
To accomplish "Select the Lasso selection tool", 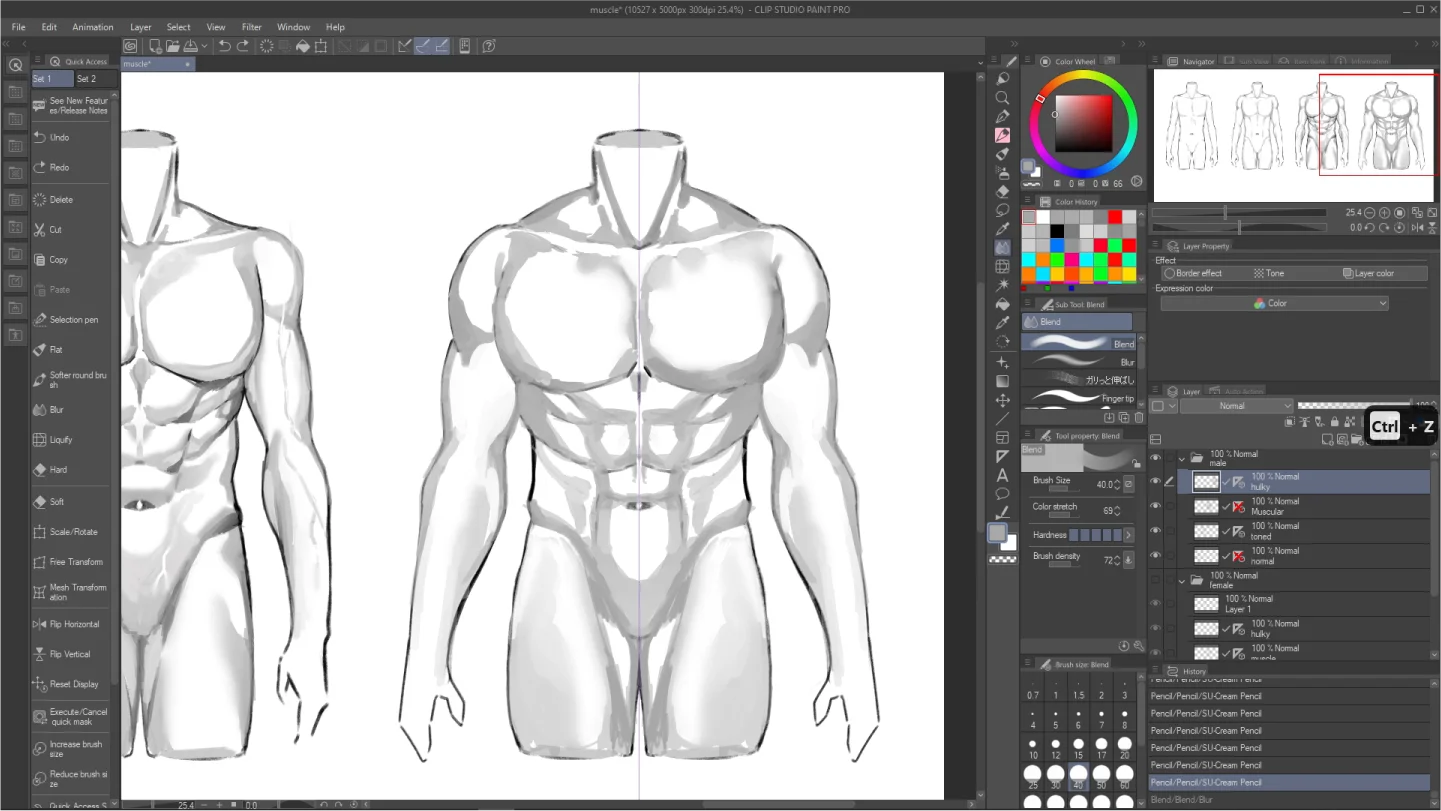I will pos(1002,210).
